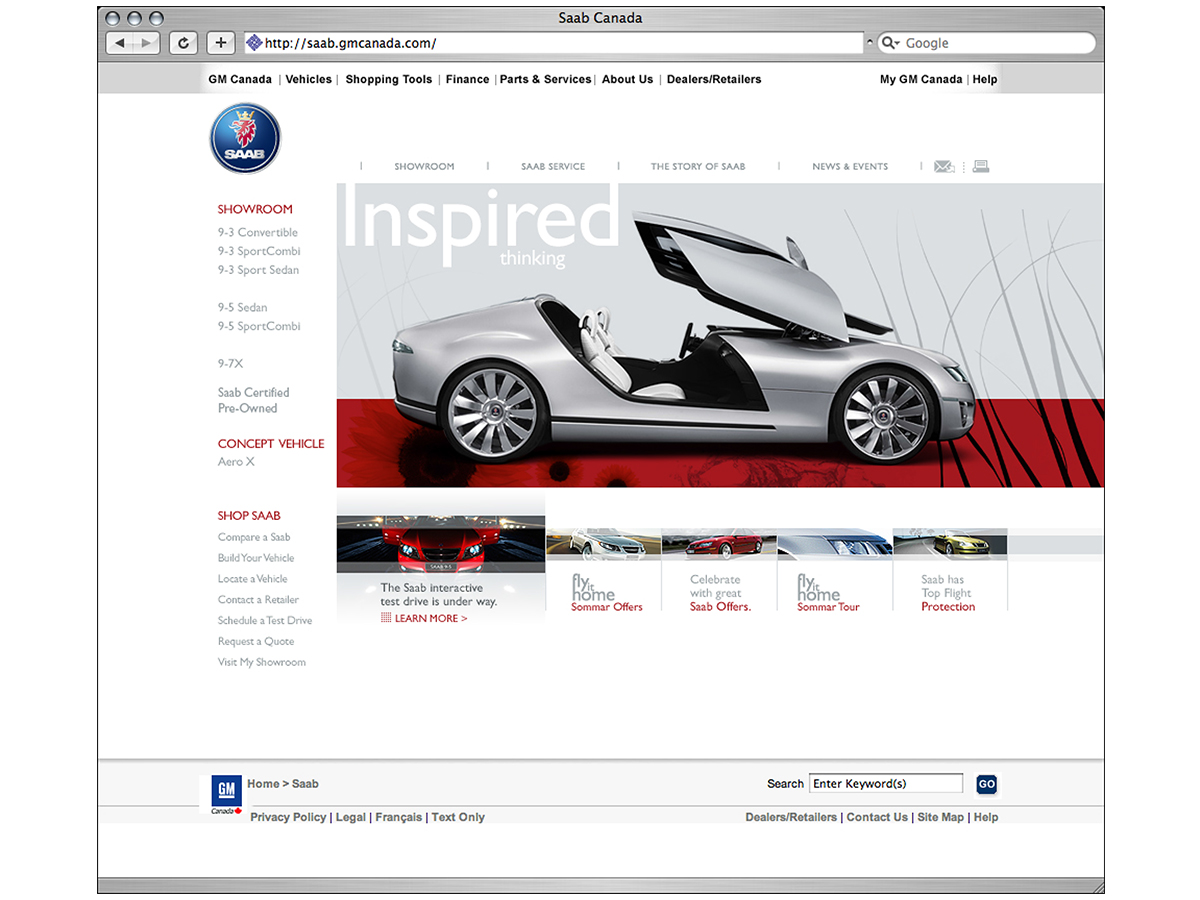Screen dimensions: 1200x900
Task: Open Help in the footer links
Action: point(986,818)
